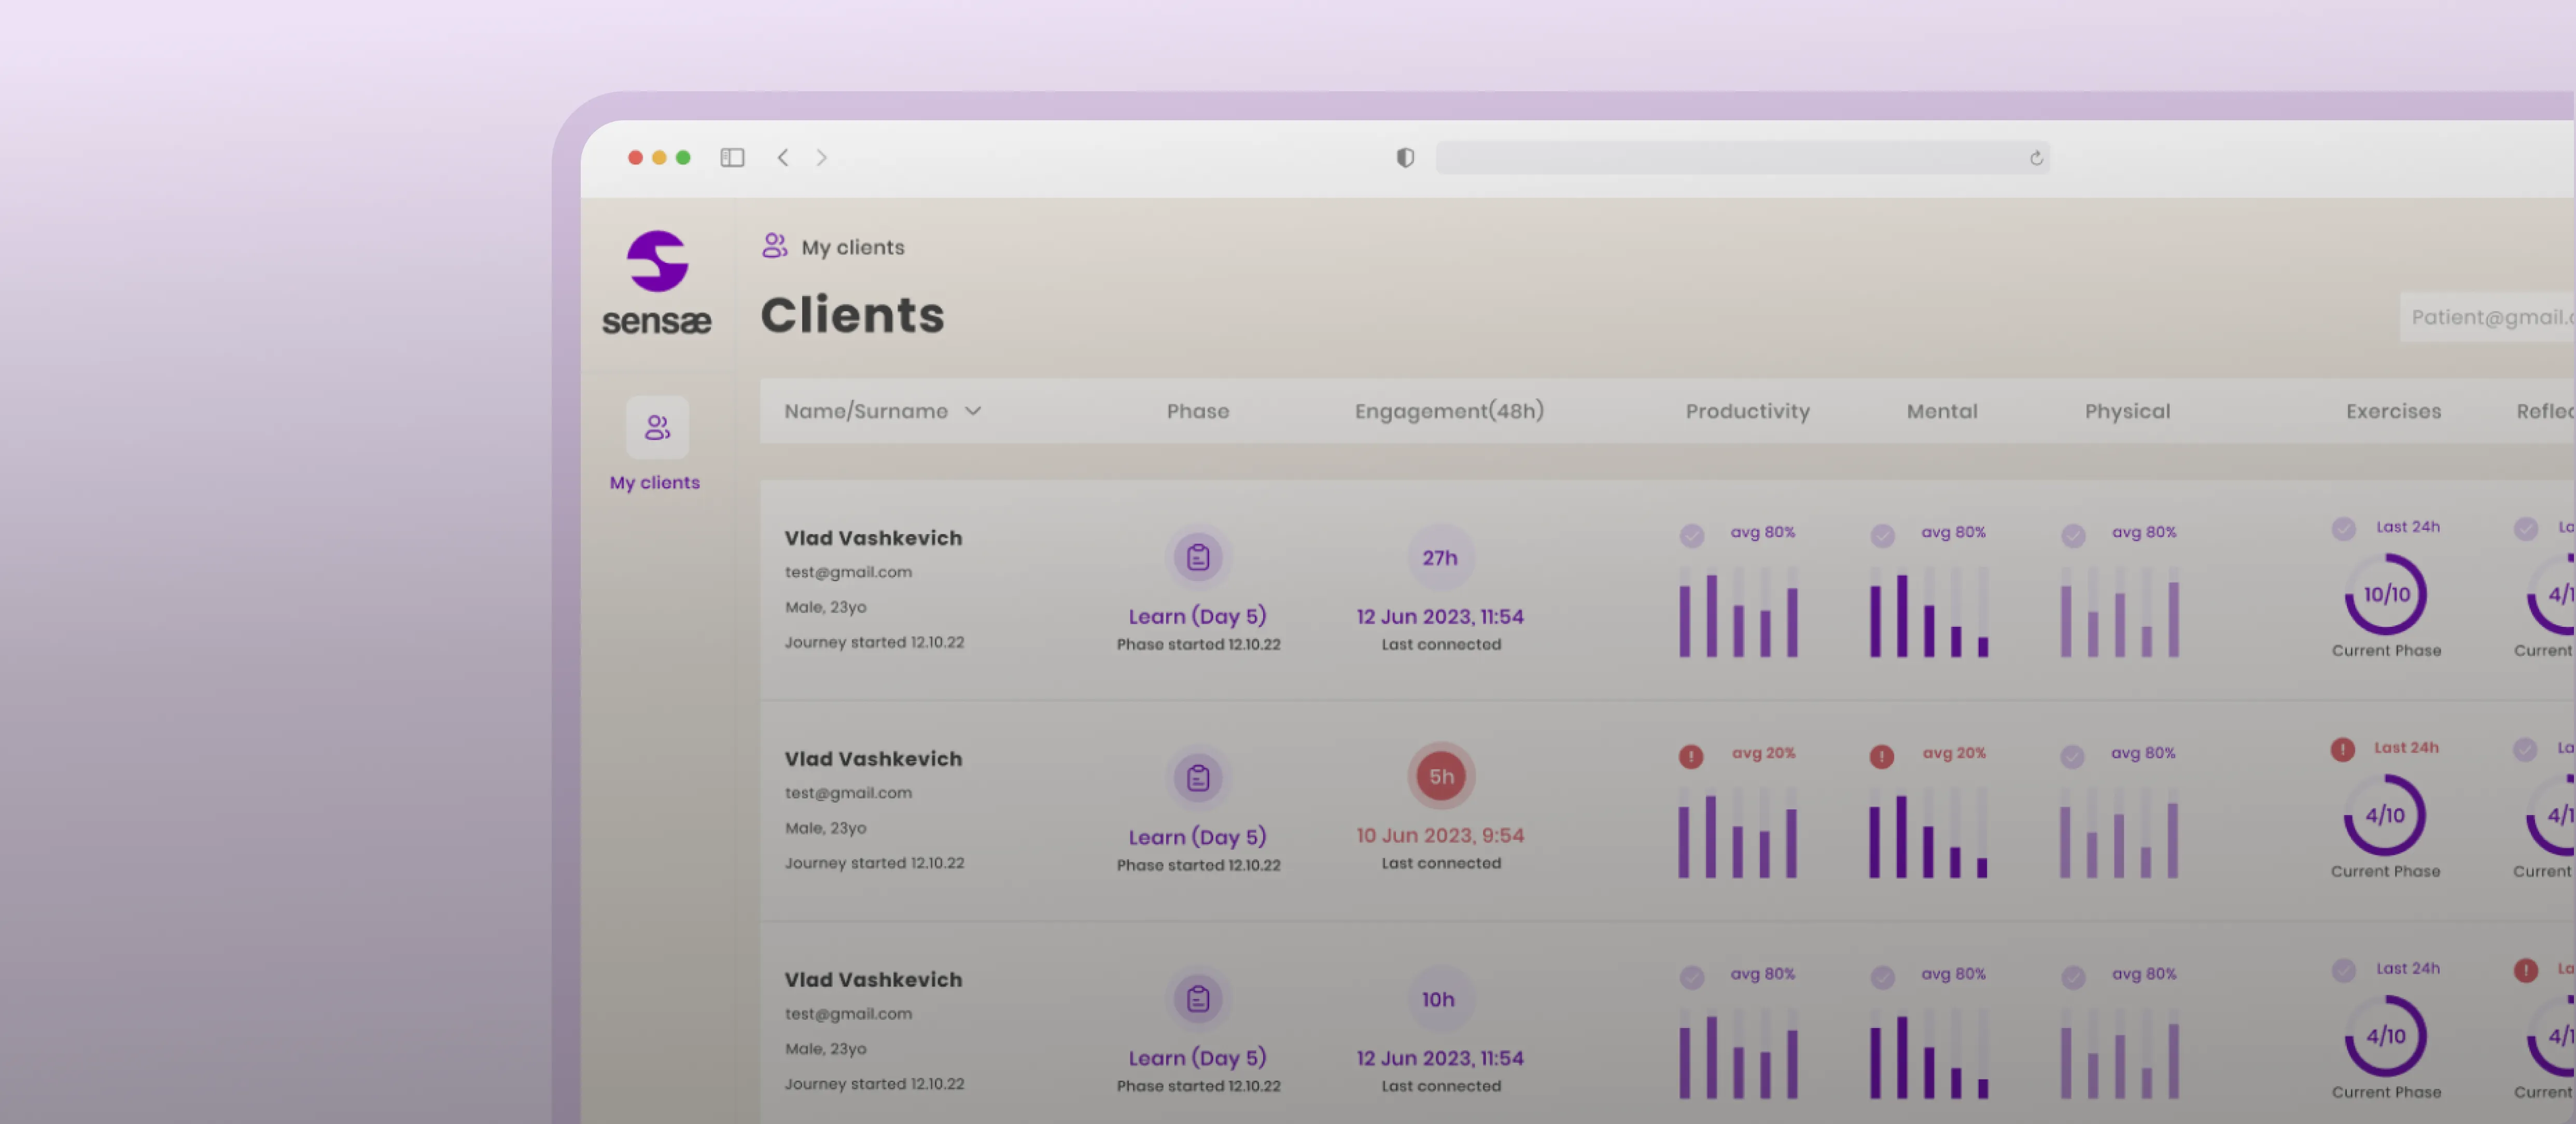The width and height of the screenshot is (2576, 1124).
Task: Click the Patient@gmail search field
Action: [x=2487, y=317]
